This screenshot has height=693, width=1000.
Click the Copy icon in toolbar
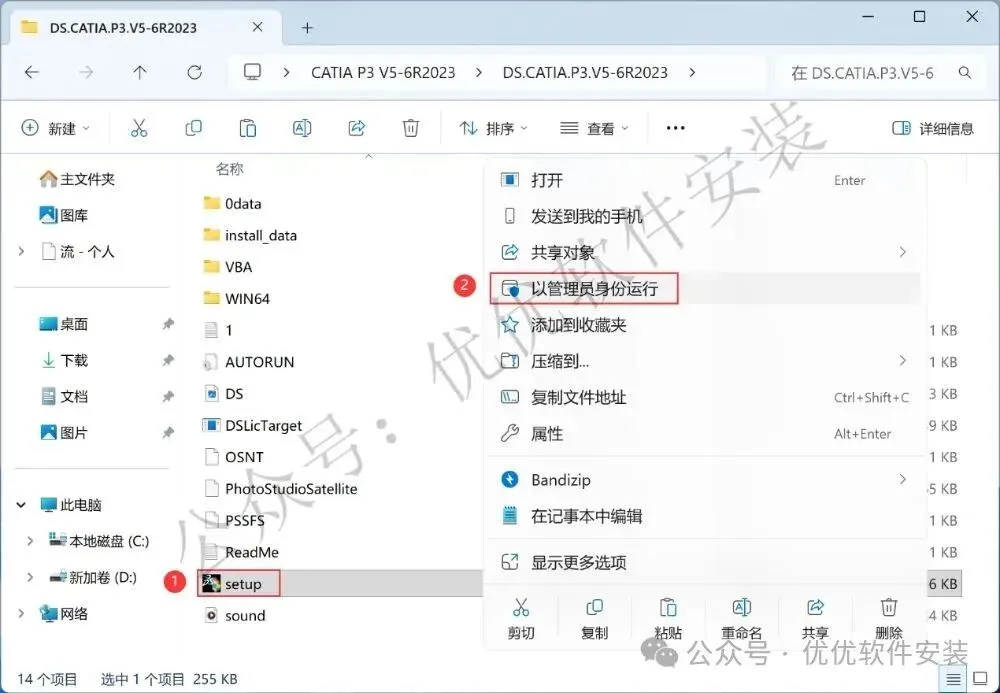(193, 128)
